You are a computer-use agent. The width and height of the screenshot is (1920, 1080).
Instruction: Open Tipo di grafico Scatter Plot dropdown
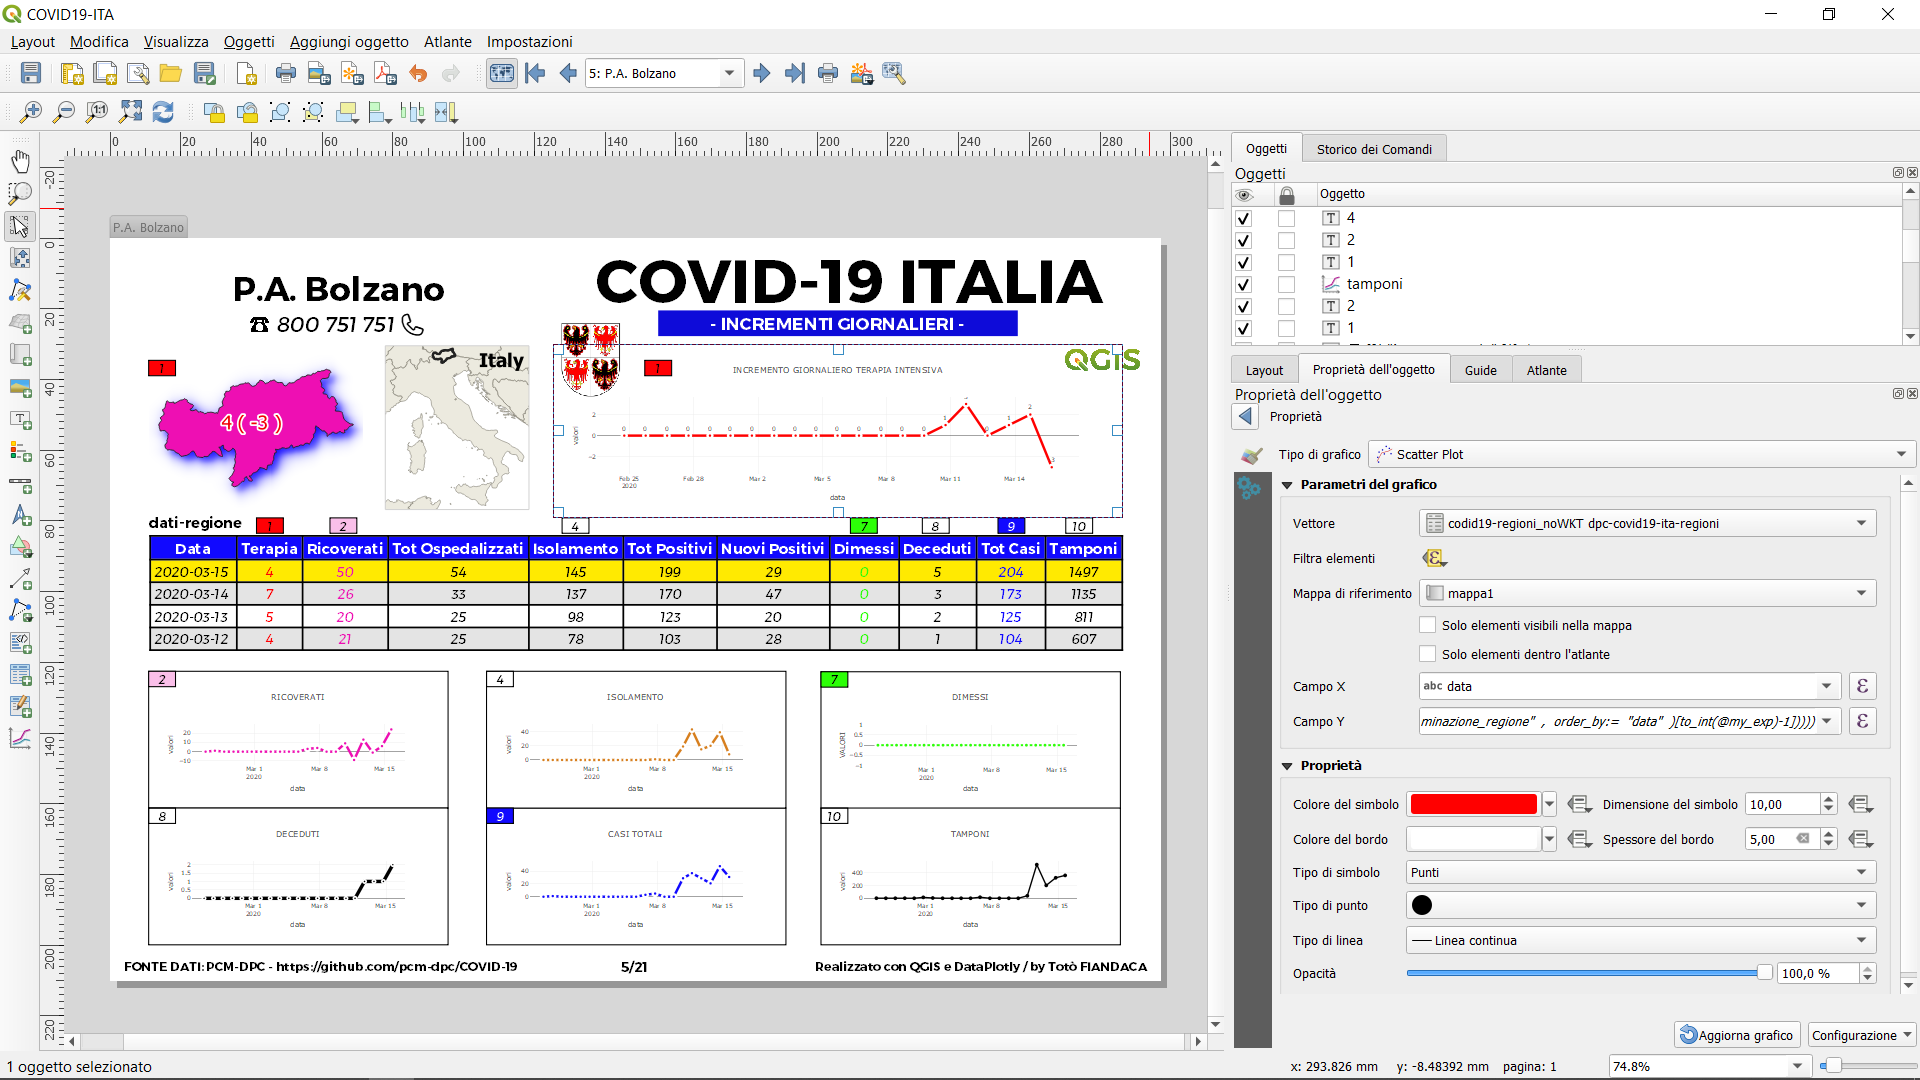click(x=1642, y=454)
